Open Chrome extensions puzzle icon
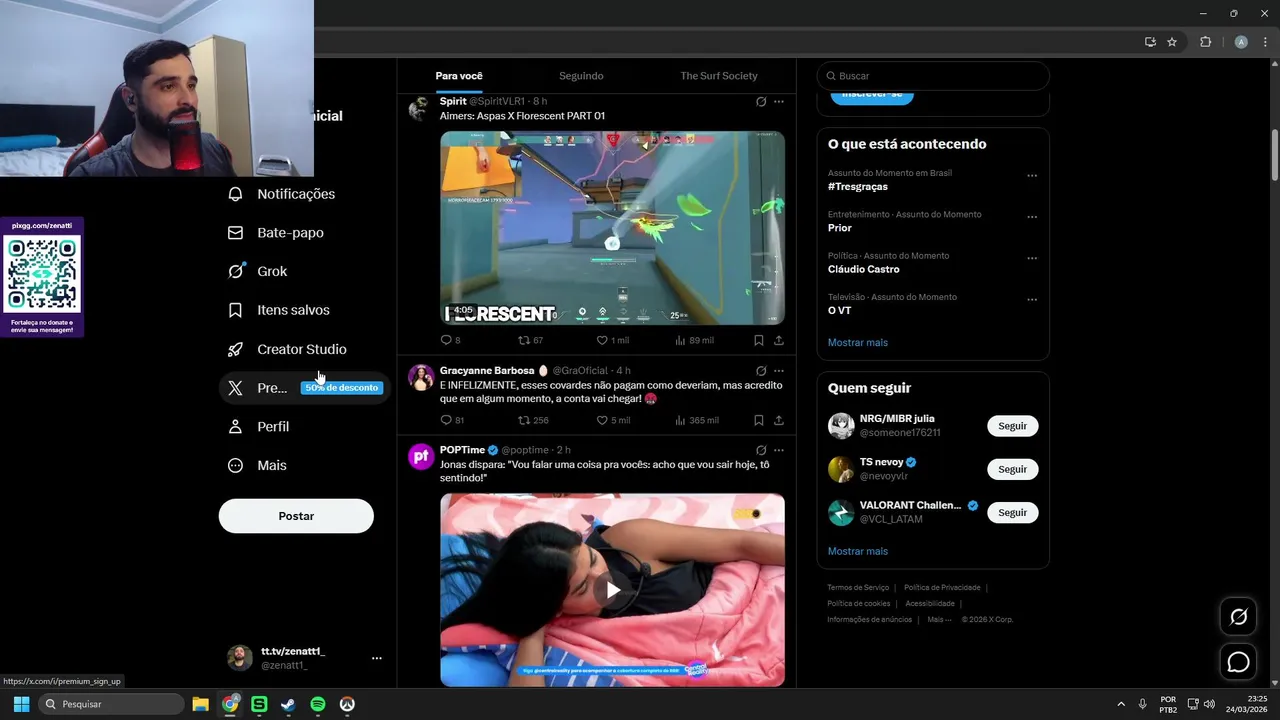This screenshot has height=720, width=1280. [1205, 42]
